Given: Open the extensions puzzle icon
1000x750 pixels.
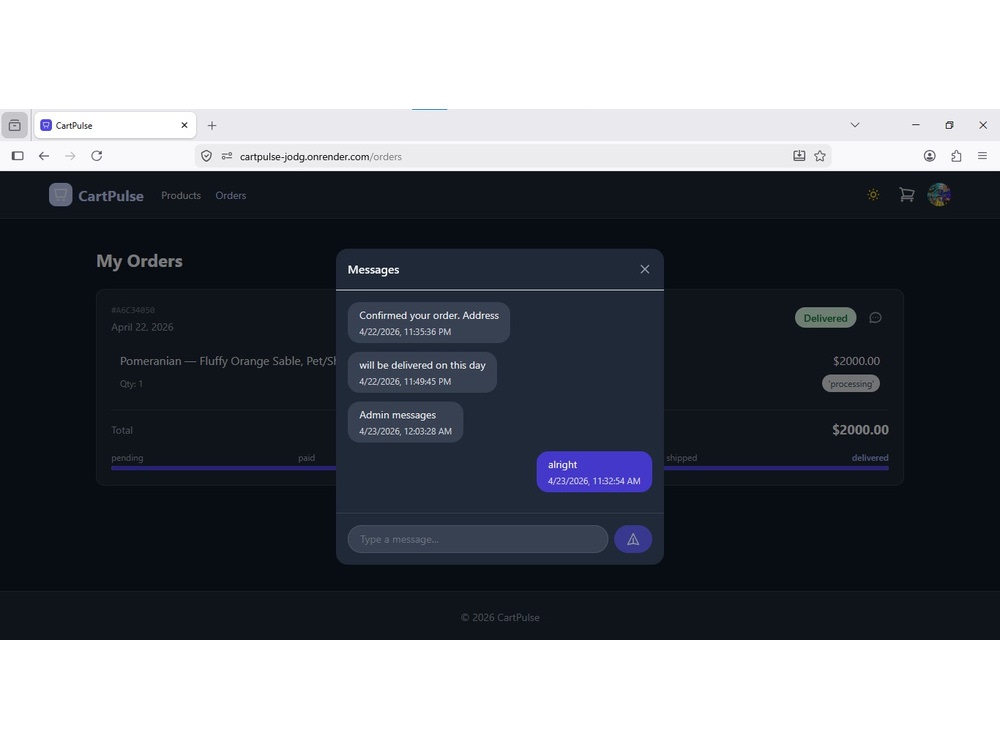Looking at the screenshot, I should pos(956,156).
